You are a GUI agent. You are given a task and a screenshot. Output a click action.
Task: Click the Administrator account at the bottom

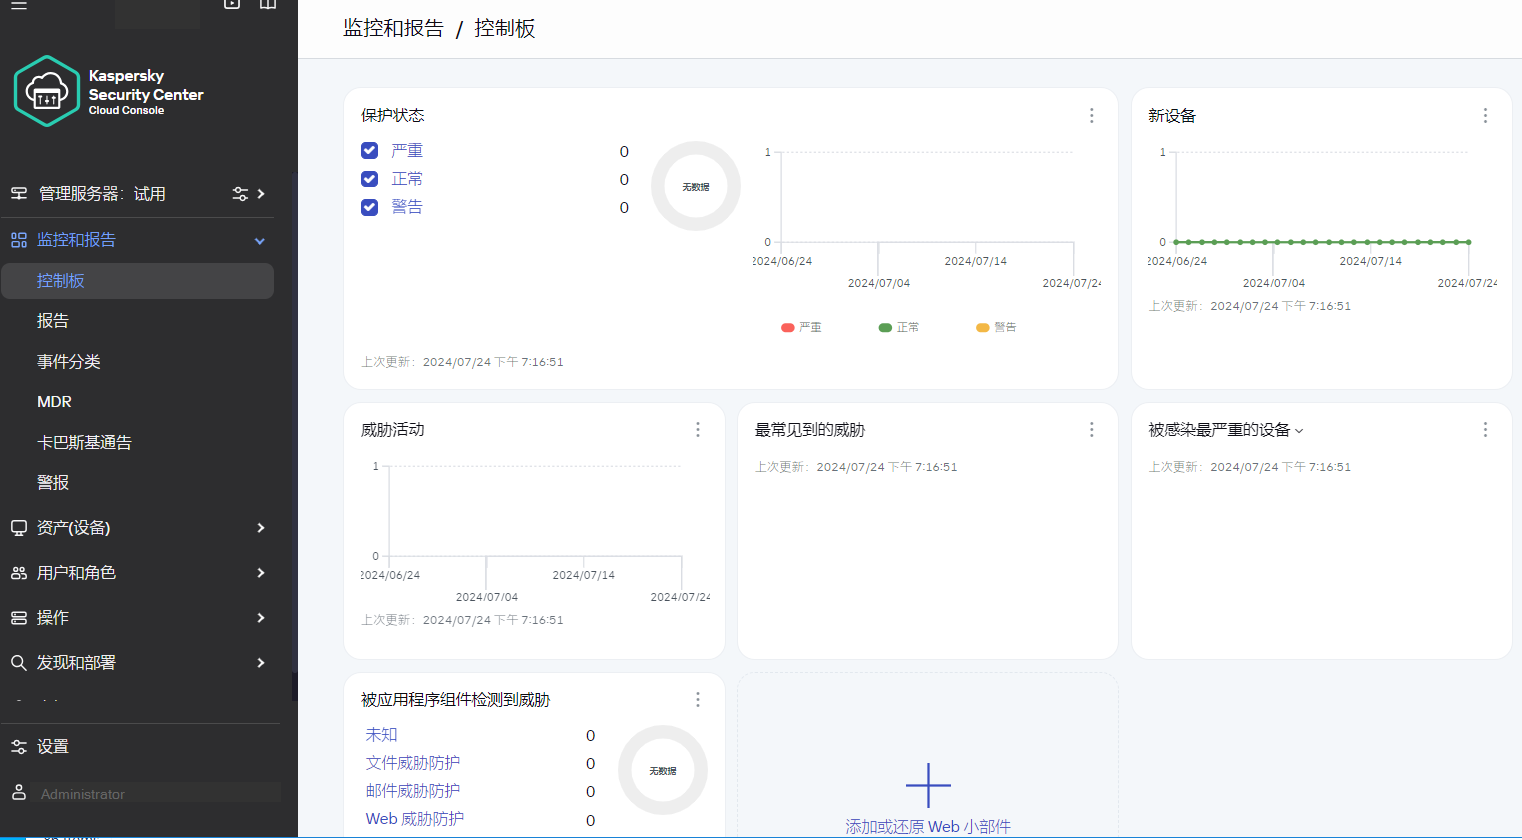coord(83,793)
